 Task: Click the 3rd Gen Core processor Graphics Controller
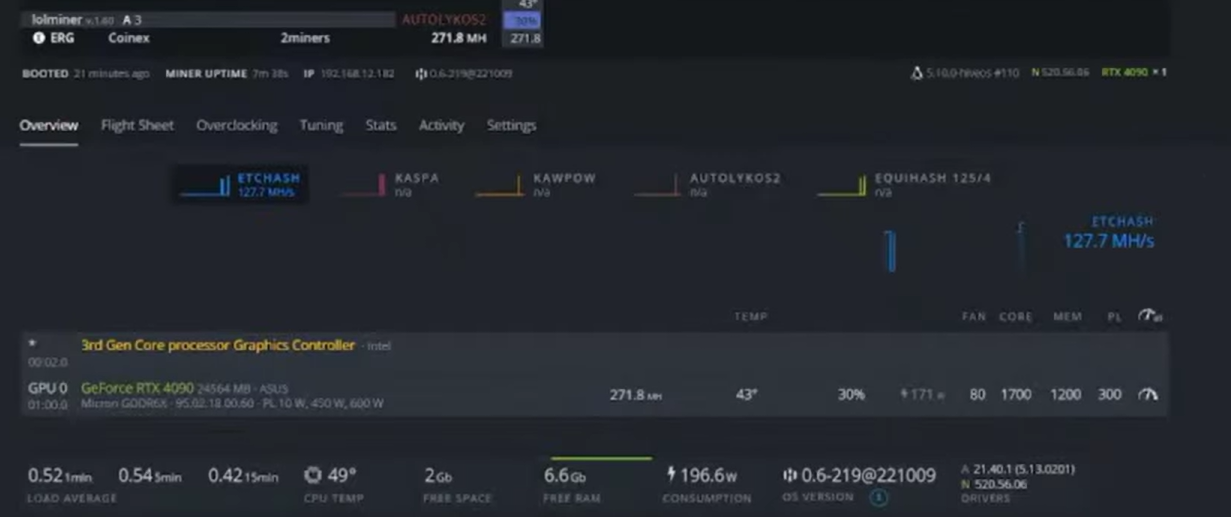218,345
